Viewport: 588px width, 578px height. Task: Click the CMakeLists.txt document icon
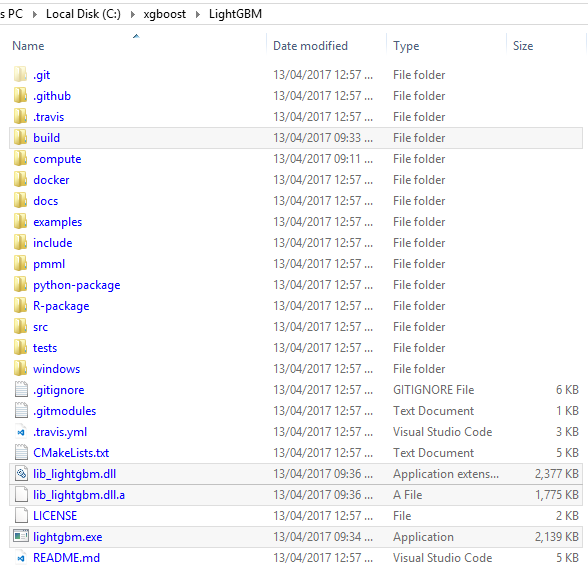21,452
